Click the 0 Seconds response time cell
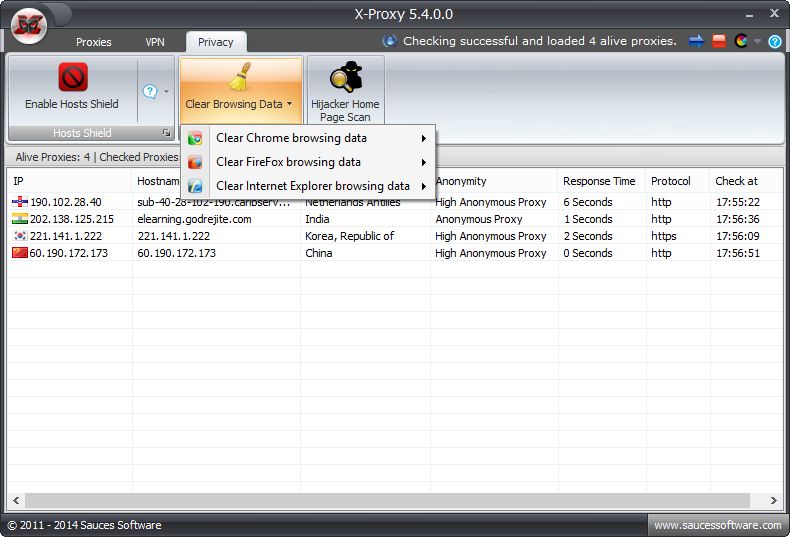790x537 pixels. point(588,253)
